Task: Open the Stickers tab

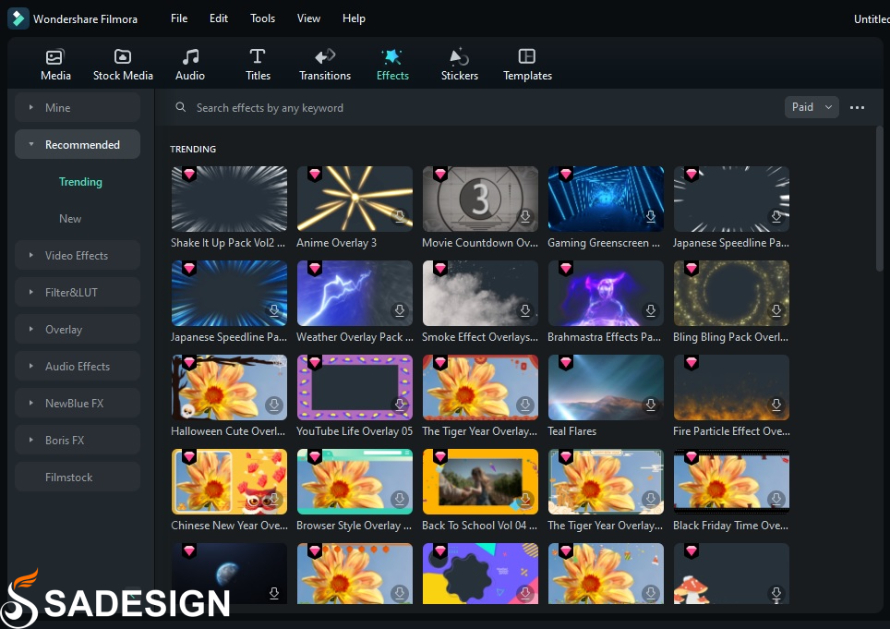Action: click(459, 65)
